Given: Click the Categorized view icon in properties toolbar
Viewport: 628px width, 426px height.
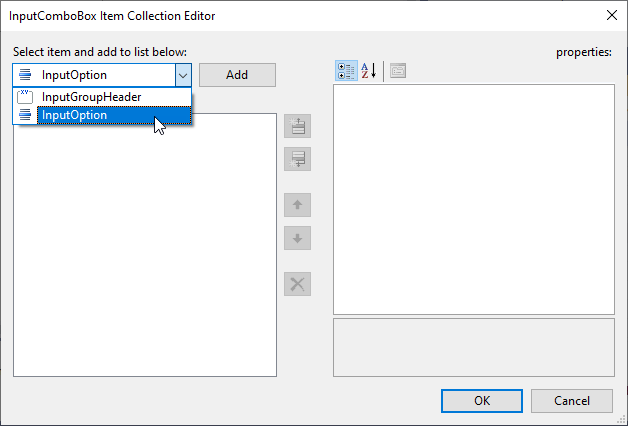Looking at the screenshot, I should [x=346, y=71].
